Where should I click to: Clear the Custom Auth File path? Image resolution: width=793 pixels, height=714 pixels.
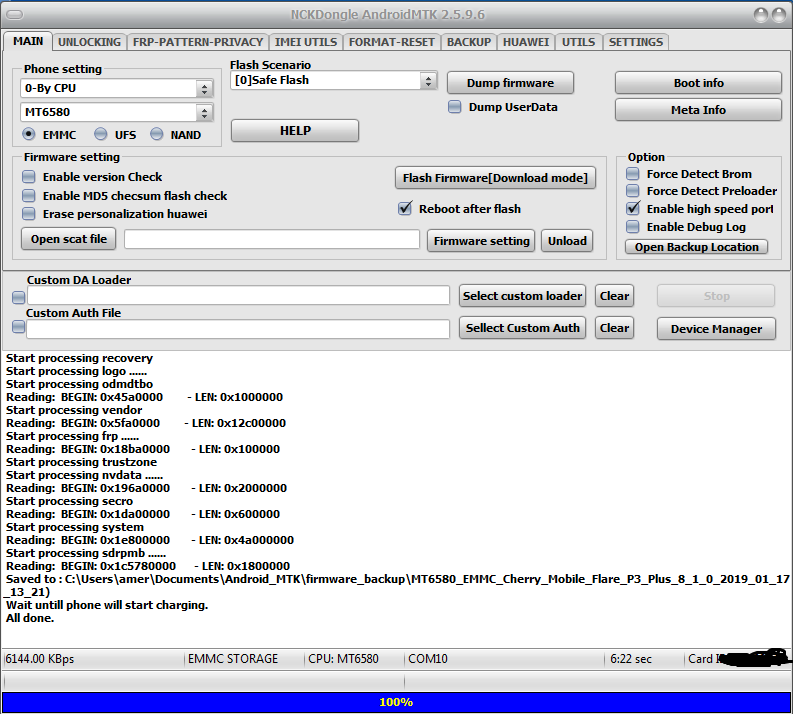tap(614, 328)
